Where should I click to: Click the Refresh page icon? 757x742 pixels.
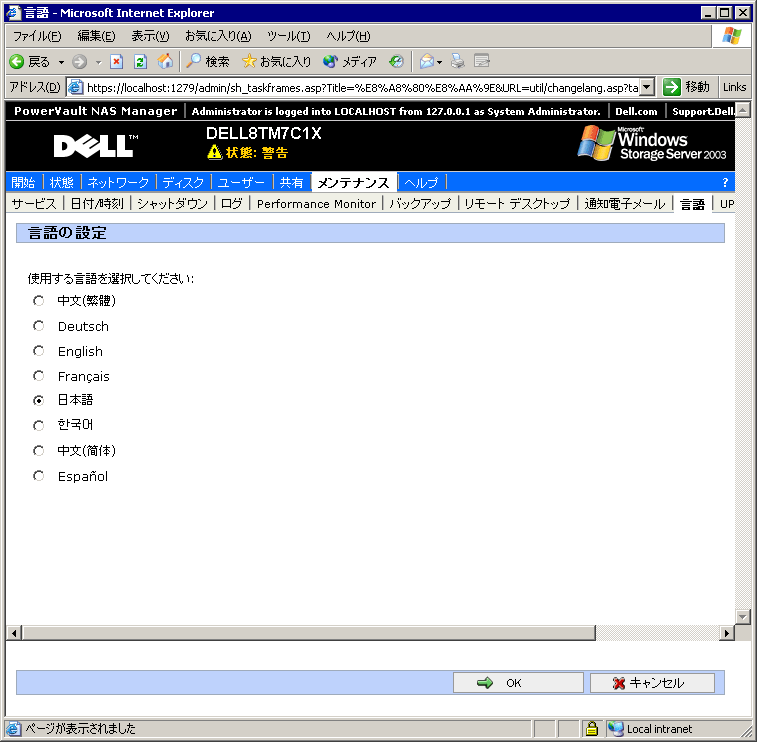coord(140,62)
